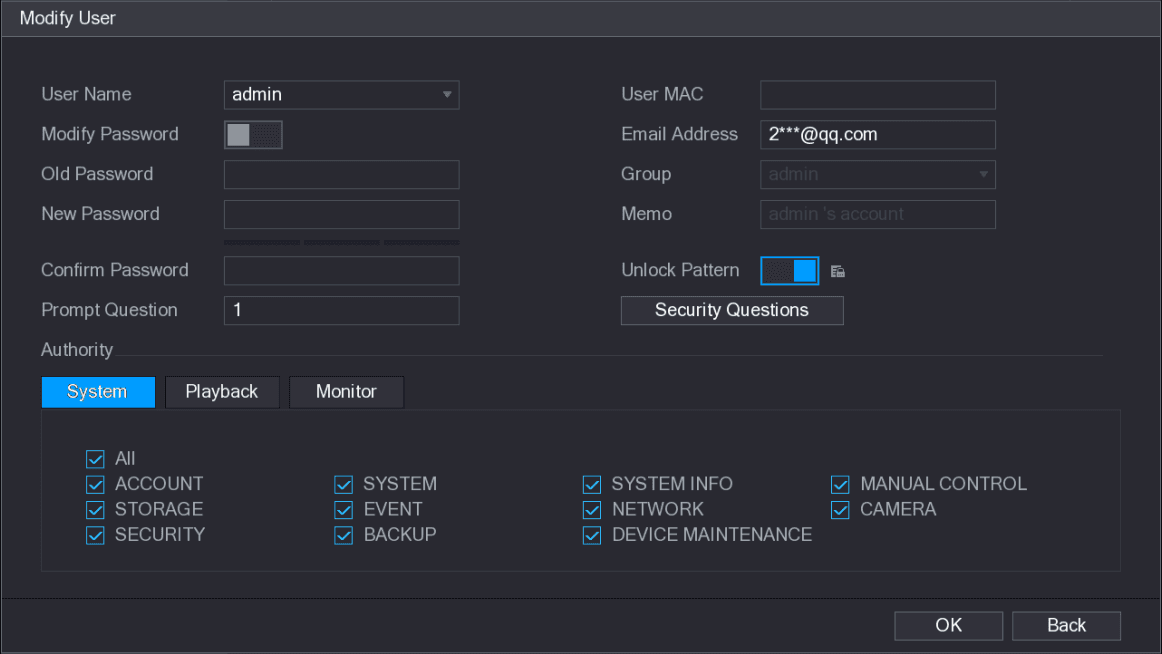Go Back from Modify User

pos(1066,626)
